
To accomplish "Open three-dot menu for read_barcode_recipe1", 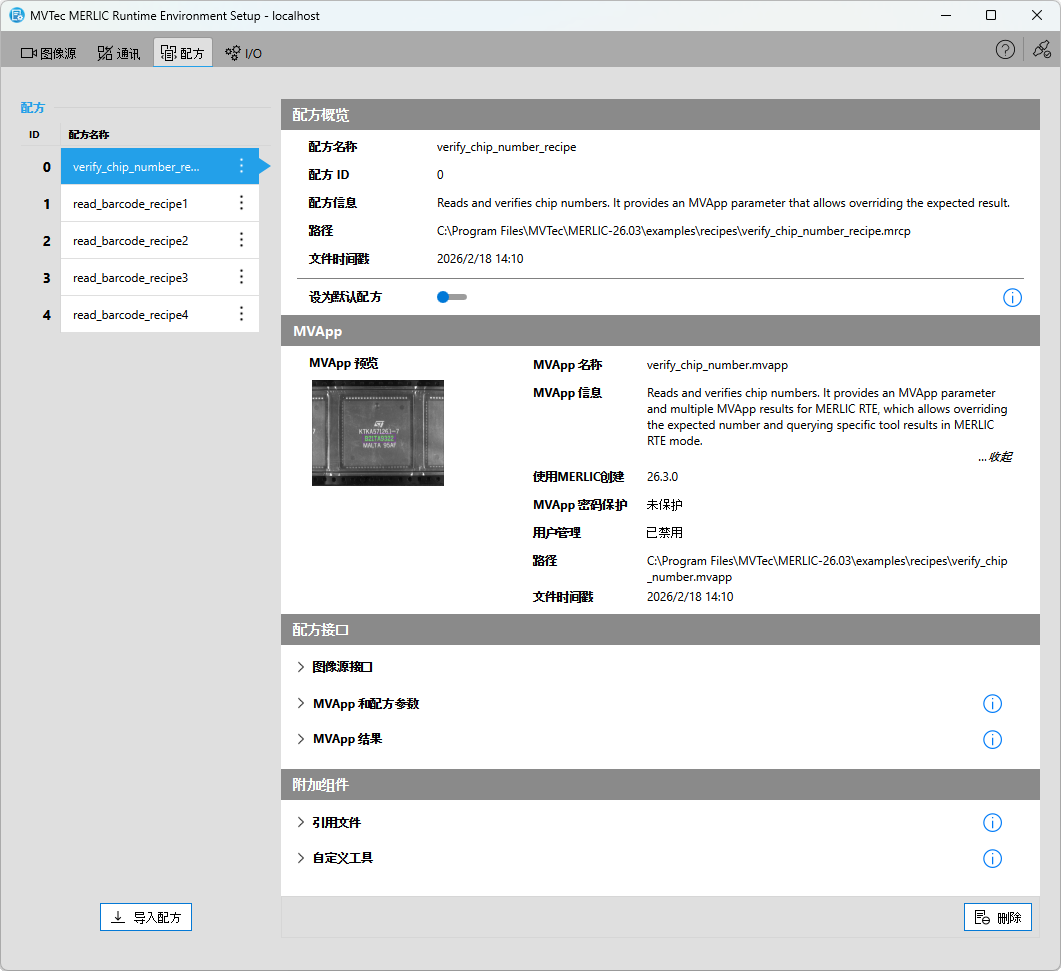I will coord(241,203).
